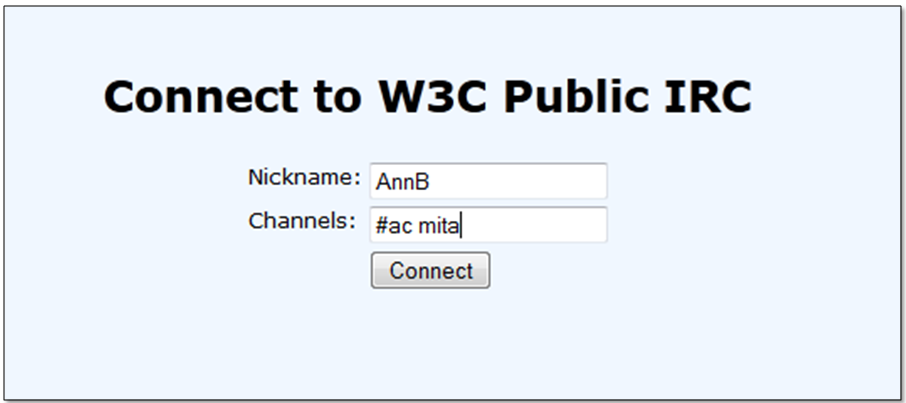Click the Connect button
Viewport: 906px width, 403px height.
click(430, 271)
